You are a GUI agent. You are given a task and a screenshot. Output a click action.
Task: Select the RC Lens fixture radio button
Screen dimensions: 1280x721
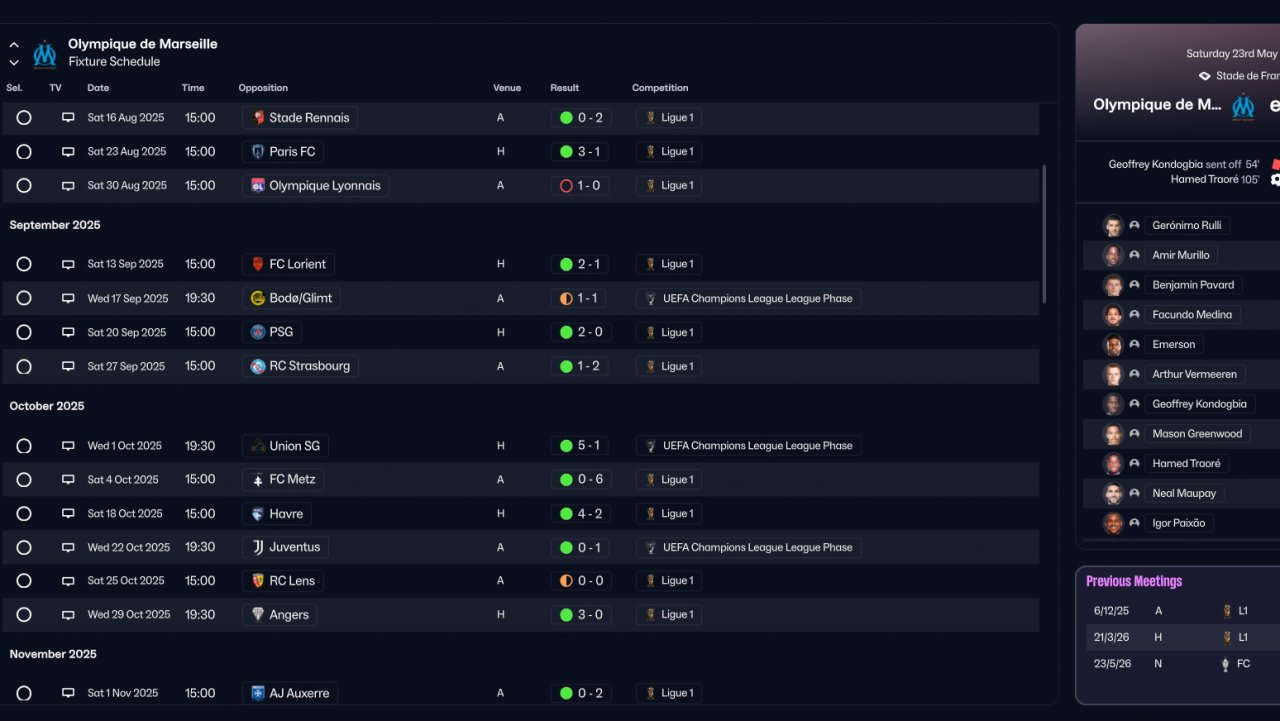[24, 581]
